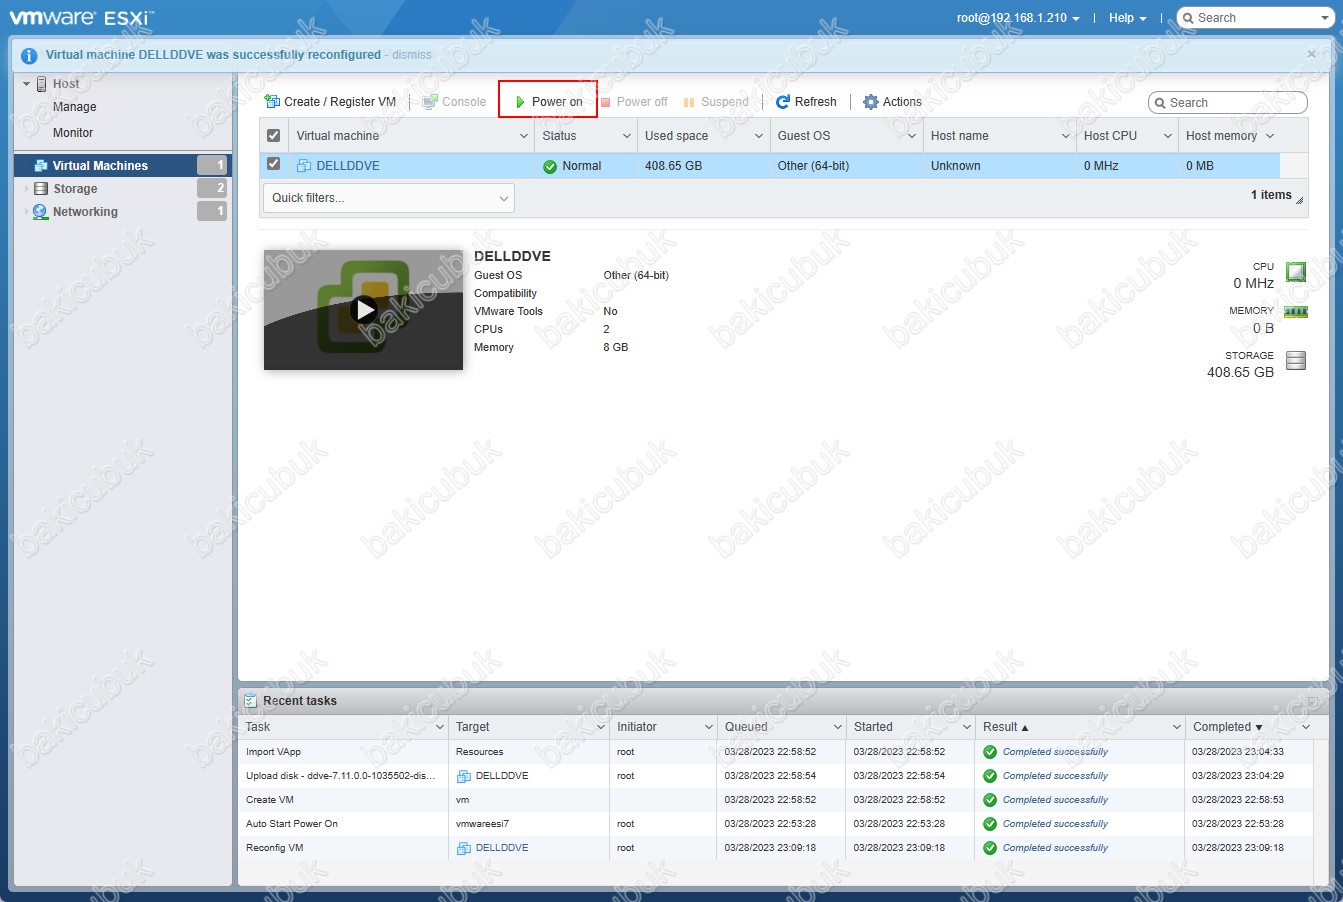The image size is (1343, 902).
Task: Click the CPU chip icon
Action: (1296, 272)
